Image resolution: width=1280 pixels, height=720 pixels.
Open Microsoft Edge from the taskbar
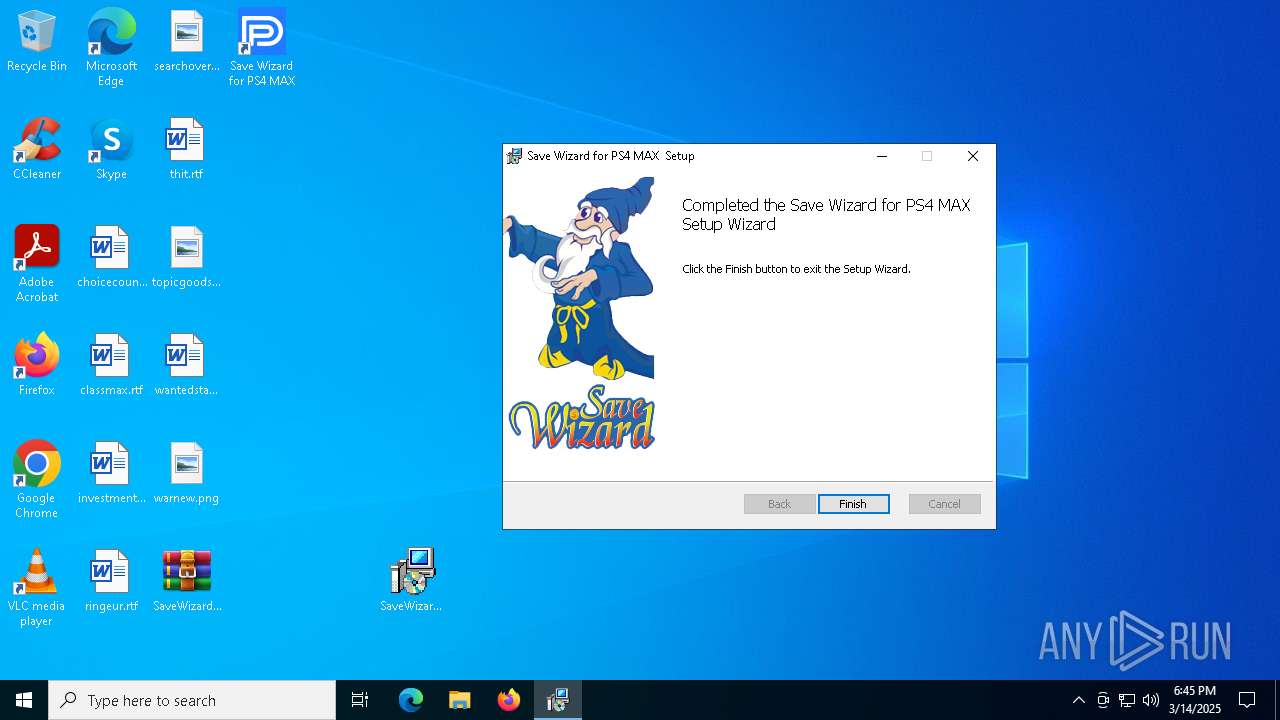[x=411, y=700]
